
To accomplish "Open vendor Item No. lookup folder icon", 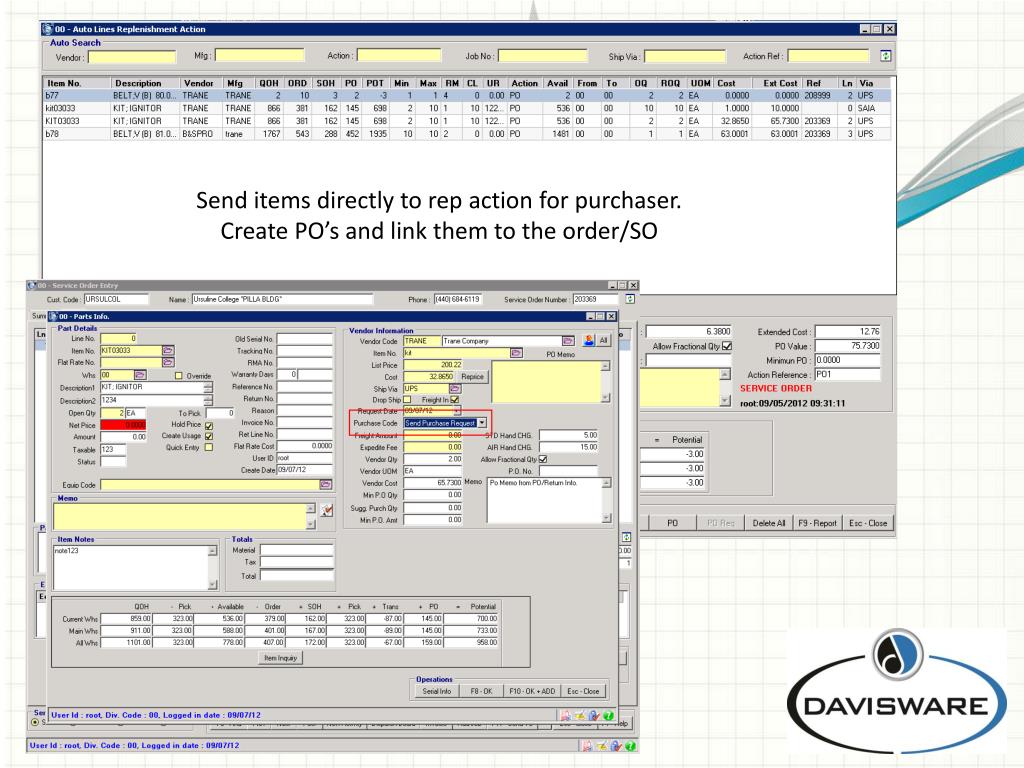I will point(516,353).
